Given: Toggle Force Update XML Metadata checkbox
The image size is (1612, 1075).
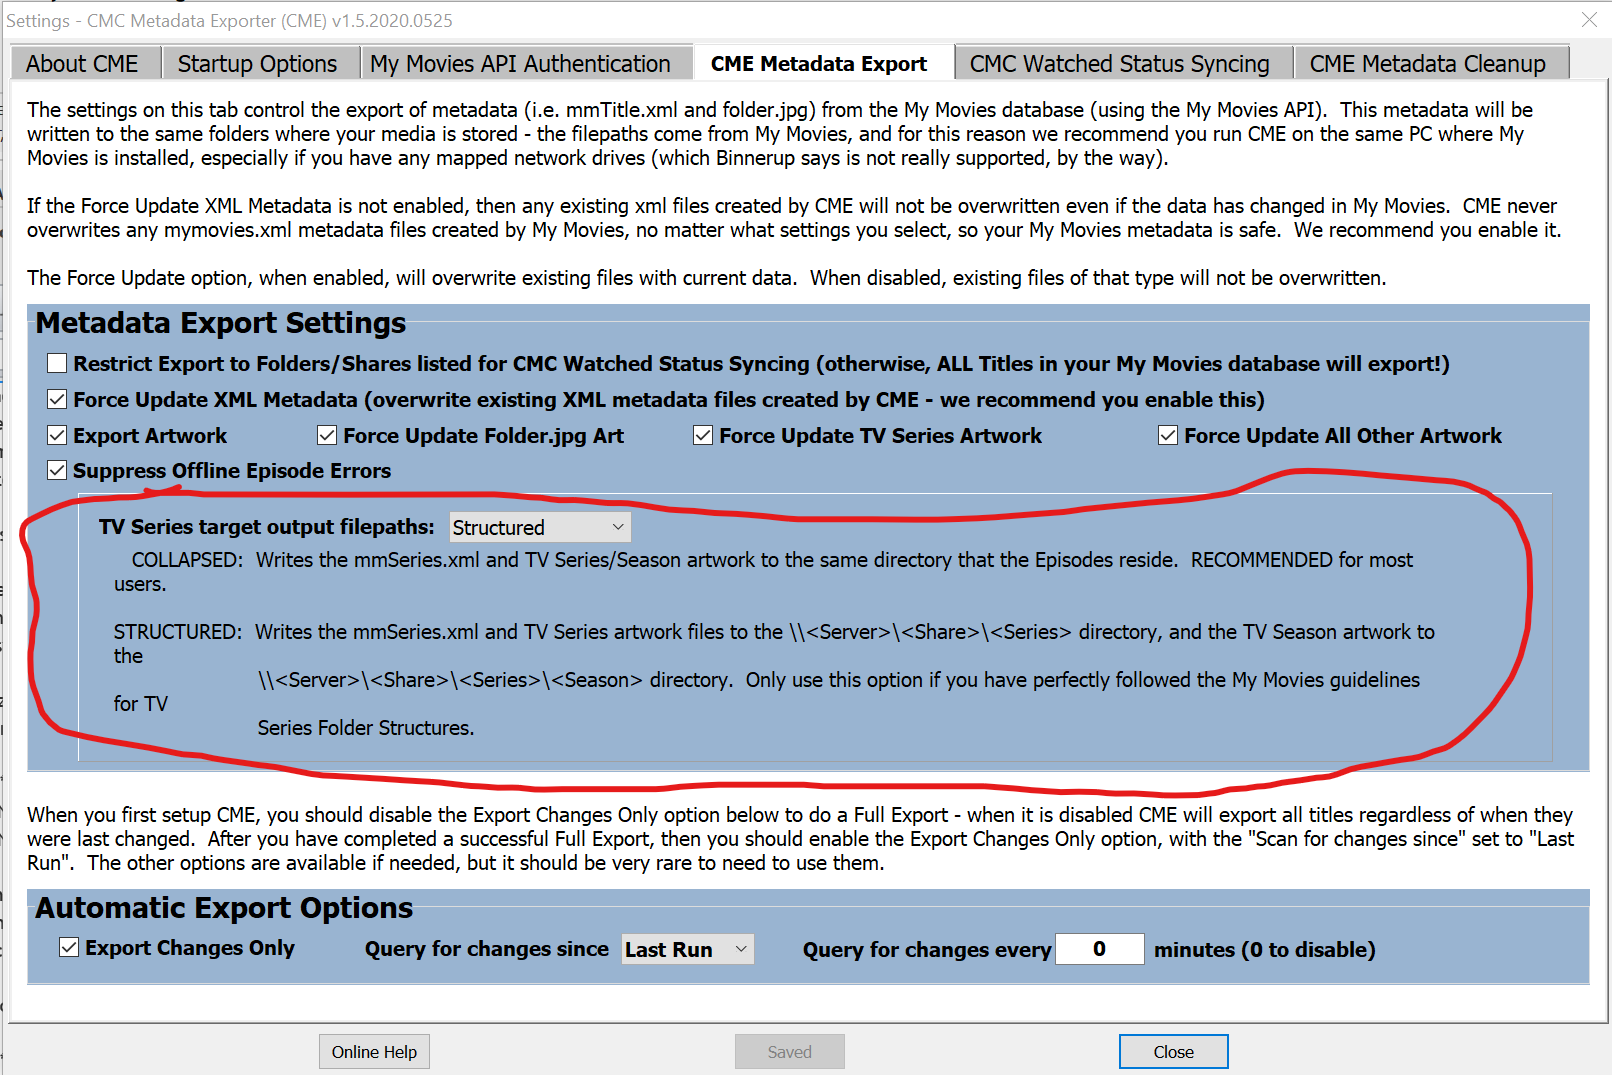Looking at the screenshot, I should coord(57,400).
